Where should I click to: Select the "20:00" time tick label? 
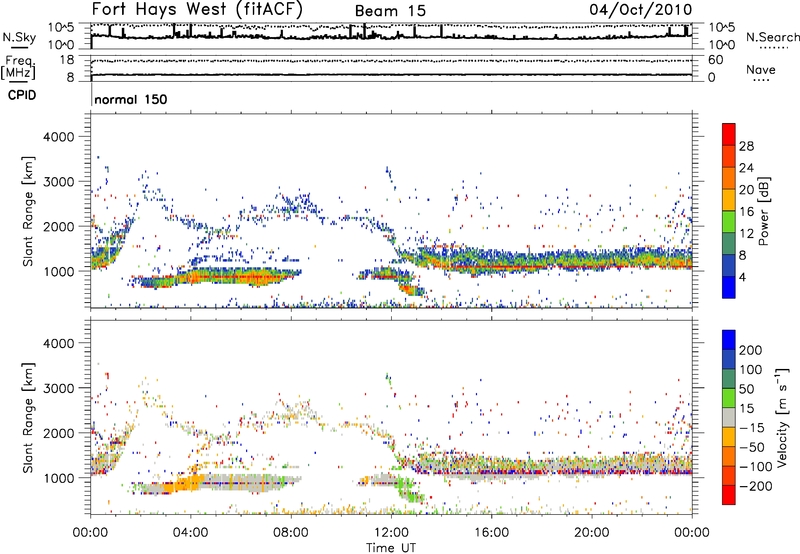pos(591,533)
